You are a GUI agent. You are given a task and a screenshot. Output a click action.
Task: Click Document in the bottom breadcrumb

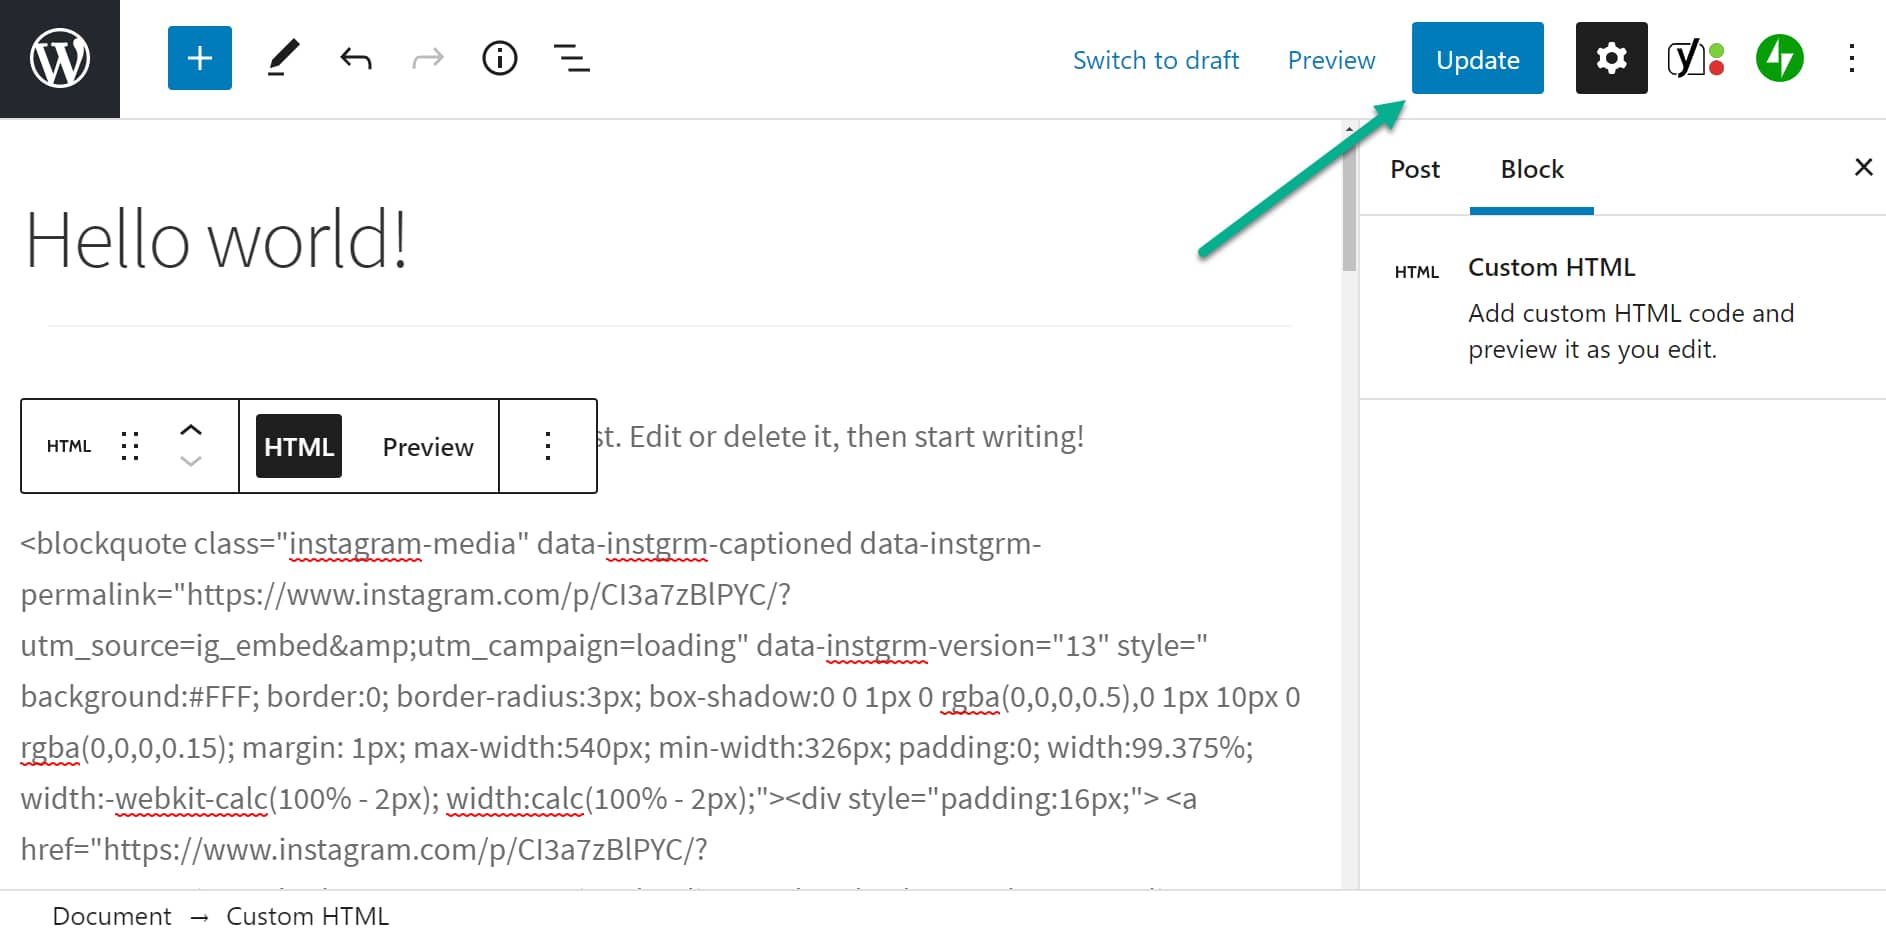[112, 916]
